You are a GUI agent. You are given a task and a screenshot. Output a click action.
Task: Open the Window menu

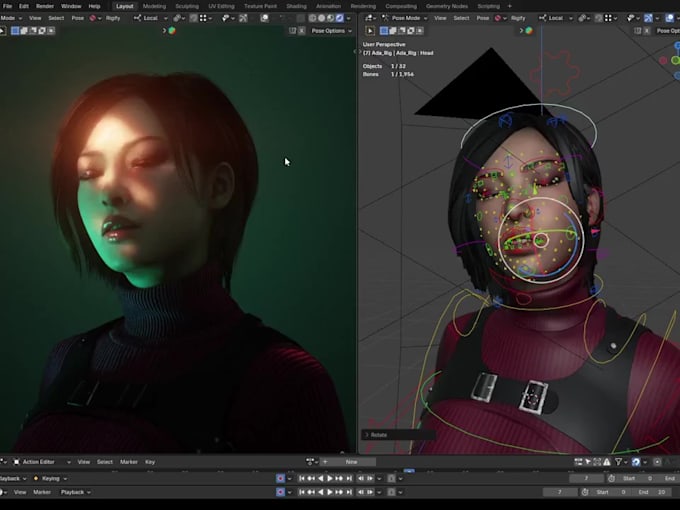click(x=71, y=6)
